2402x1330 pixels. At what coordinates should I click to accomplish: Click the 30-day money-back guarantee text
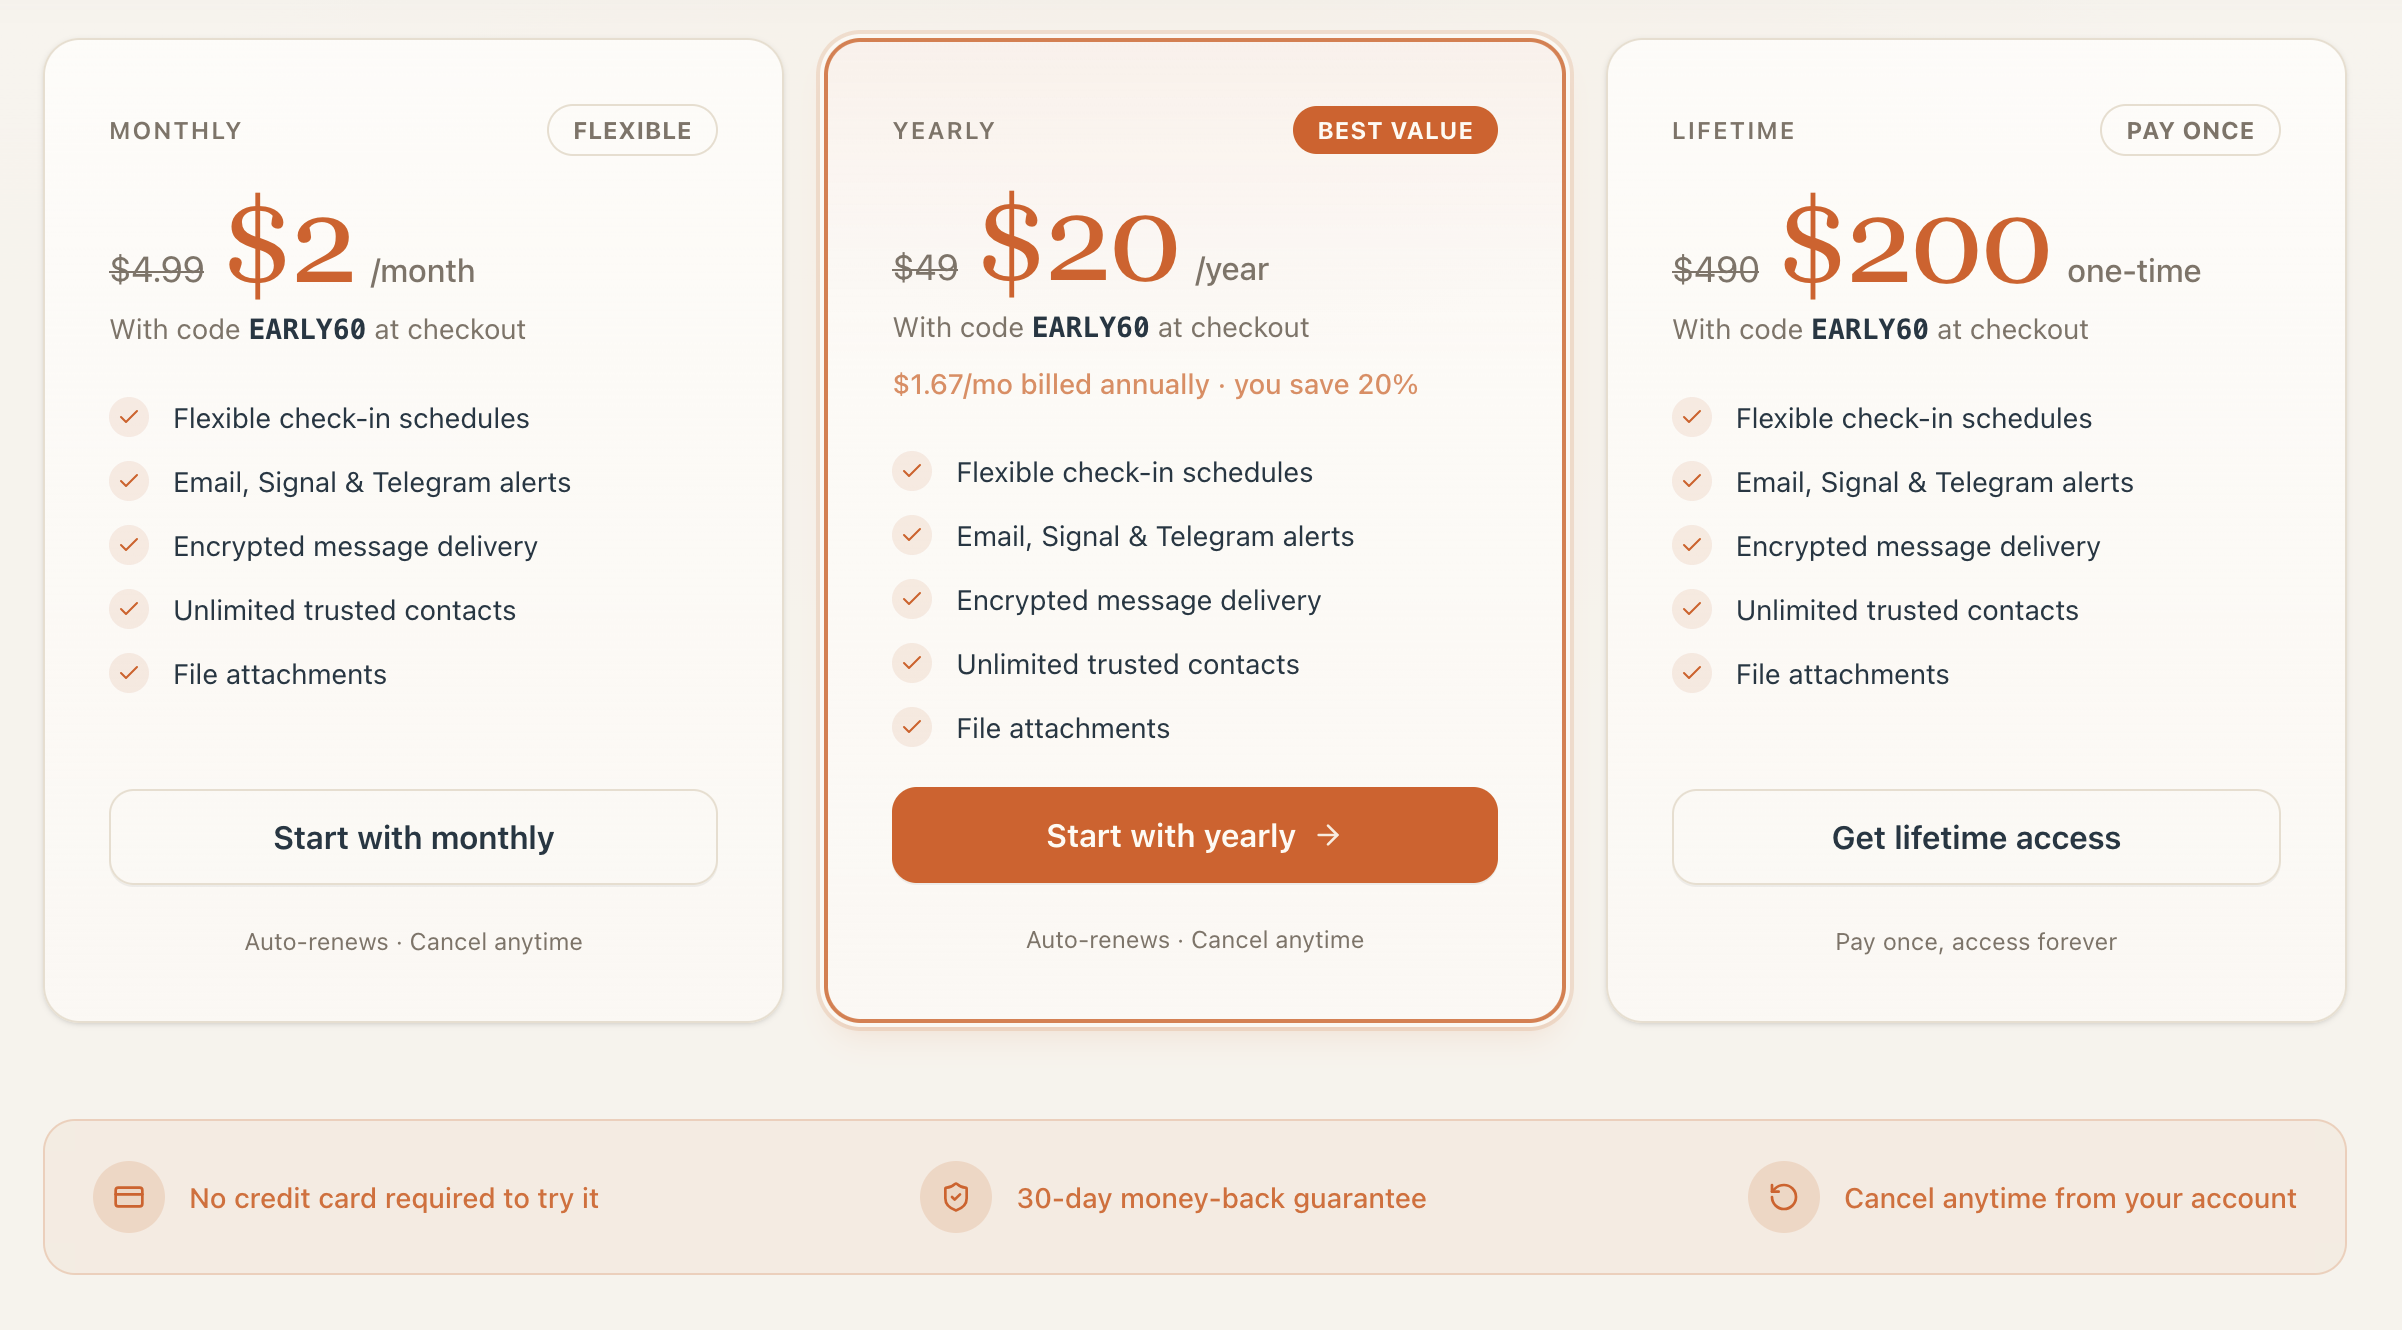(1221, 1198)
